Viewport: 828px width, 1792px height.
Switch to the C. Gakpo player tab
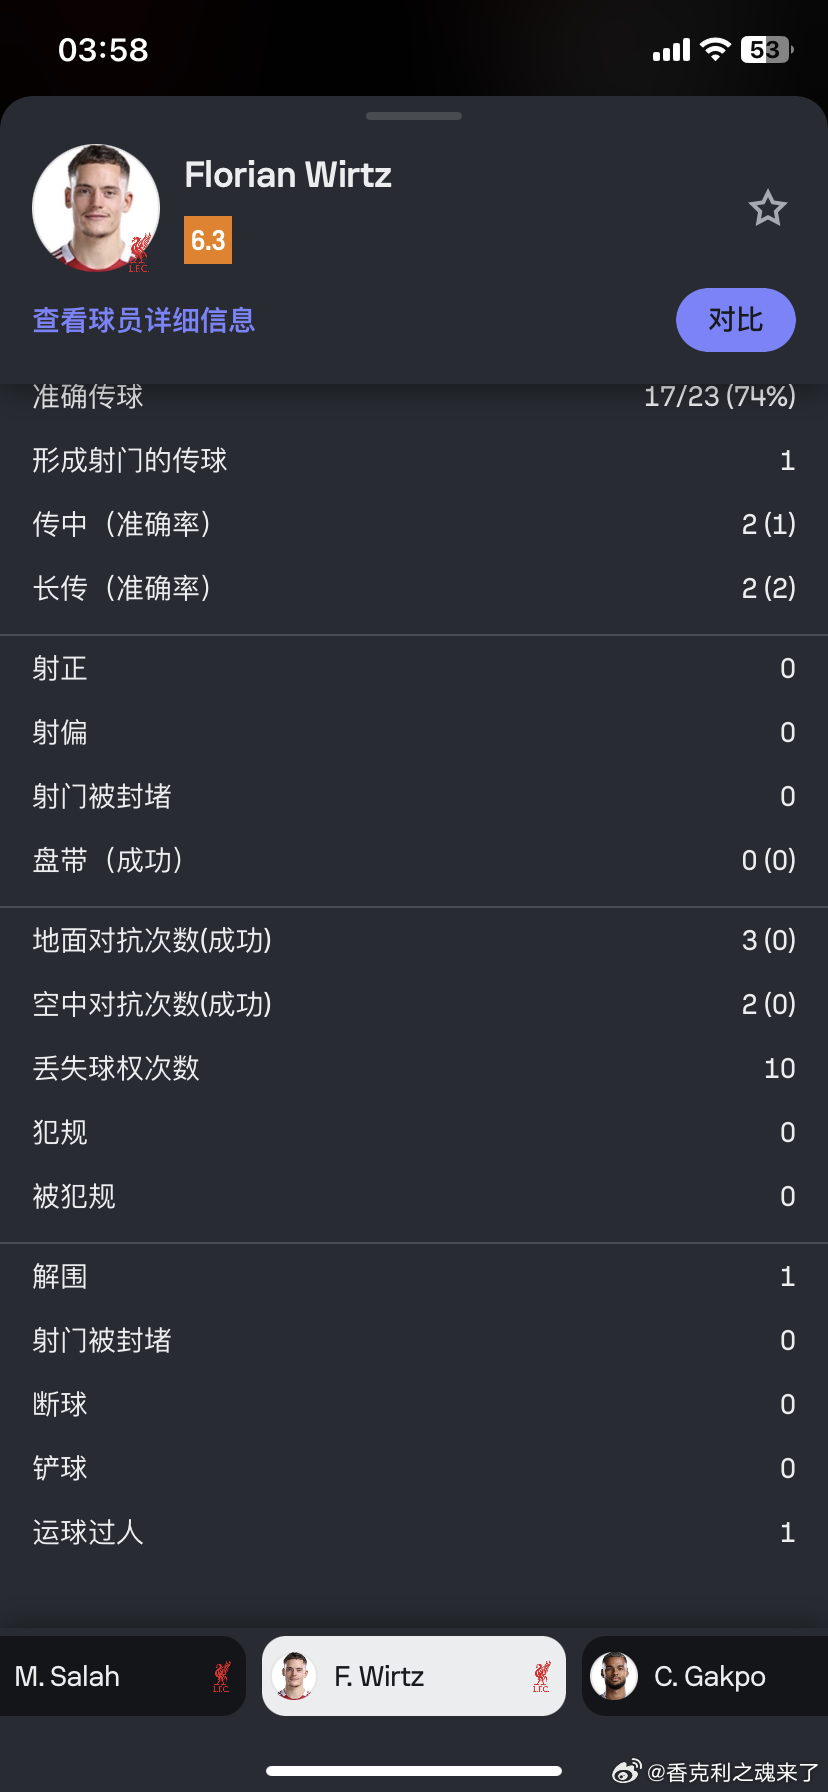click(705, 1676)
